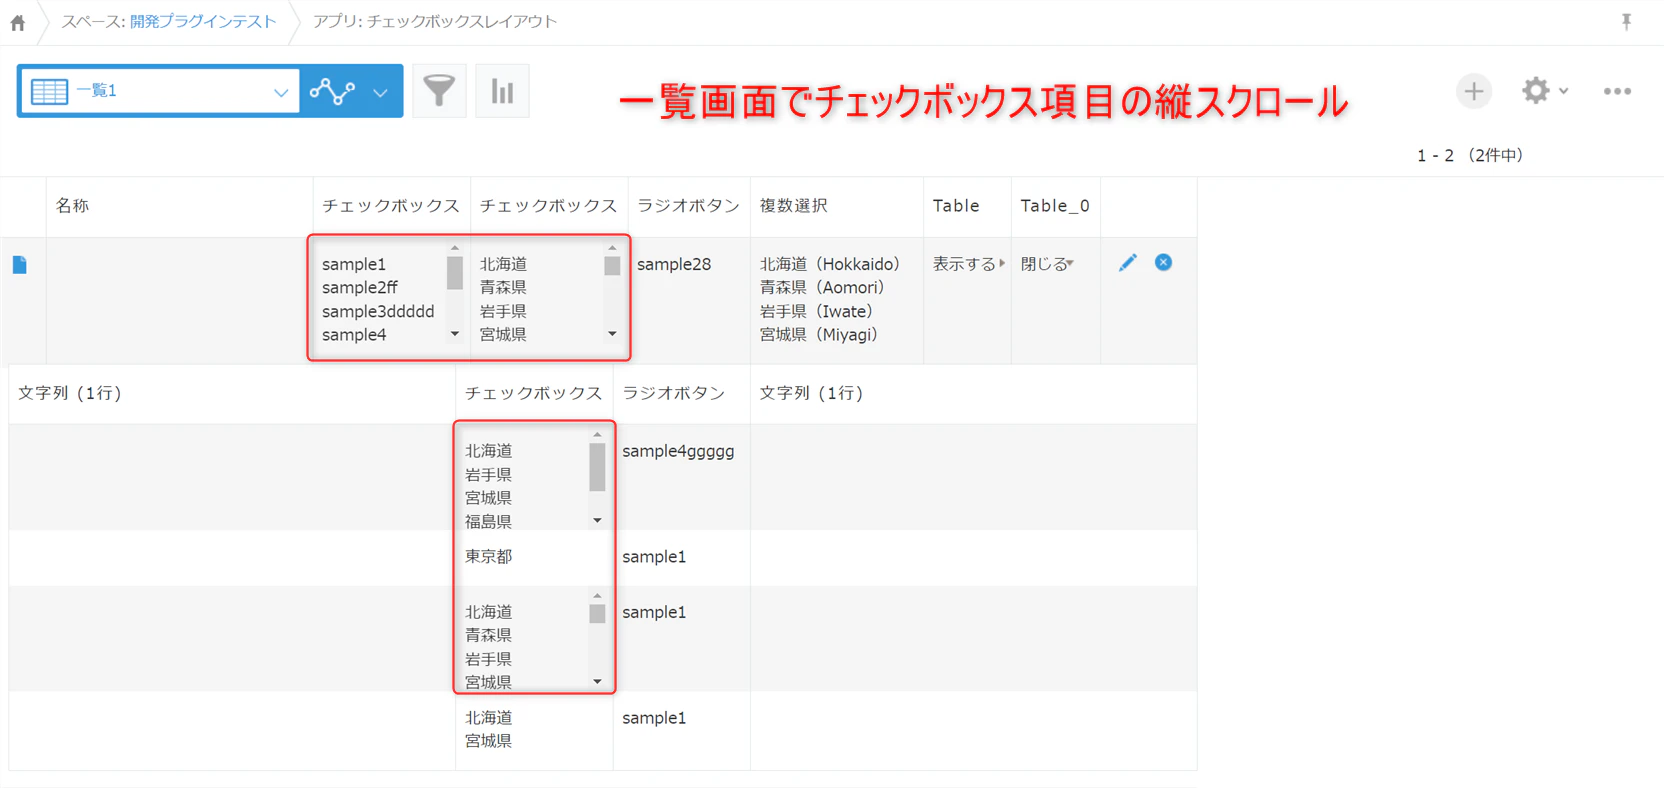
Task: Click the Table_0 column header
Action: pyautogui.click(x=1055, y=206)
